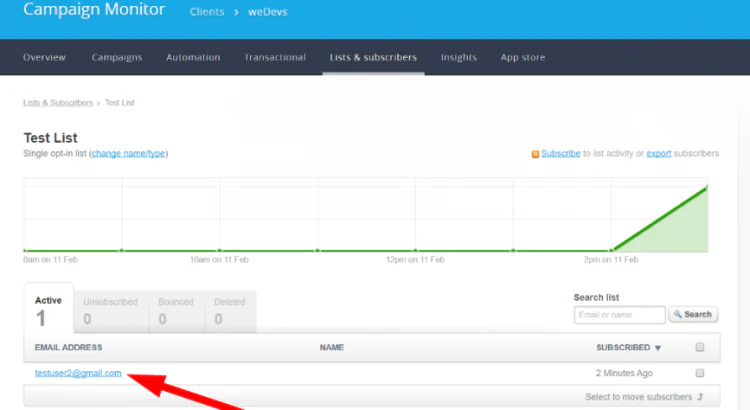Click the graph point at 12pm on 11 Feb
Image resolution: width=750 pixels, height=410 pixels.
coord(415,250)
